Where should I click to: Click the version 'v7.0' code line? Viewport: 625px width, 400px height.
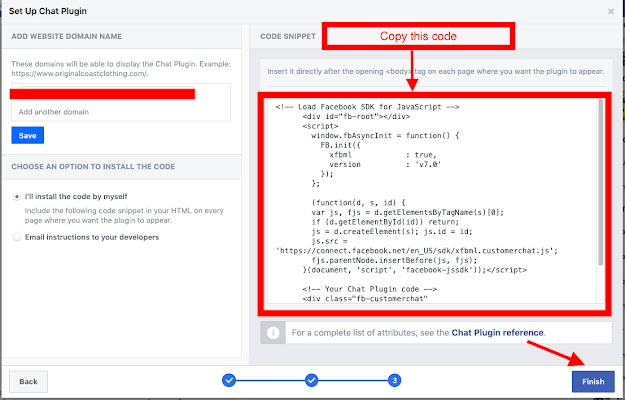tap(385, 165)
